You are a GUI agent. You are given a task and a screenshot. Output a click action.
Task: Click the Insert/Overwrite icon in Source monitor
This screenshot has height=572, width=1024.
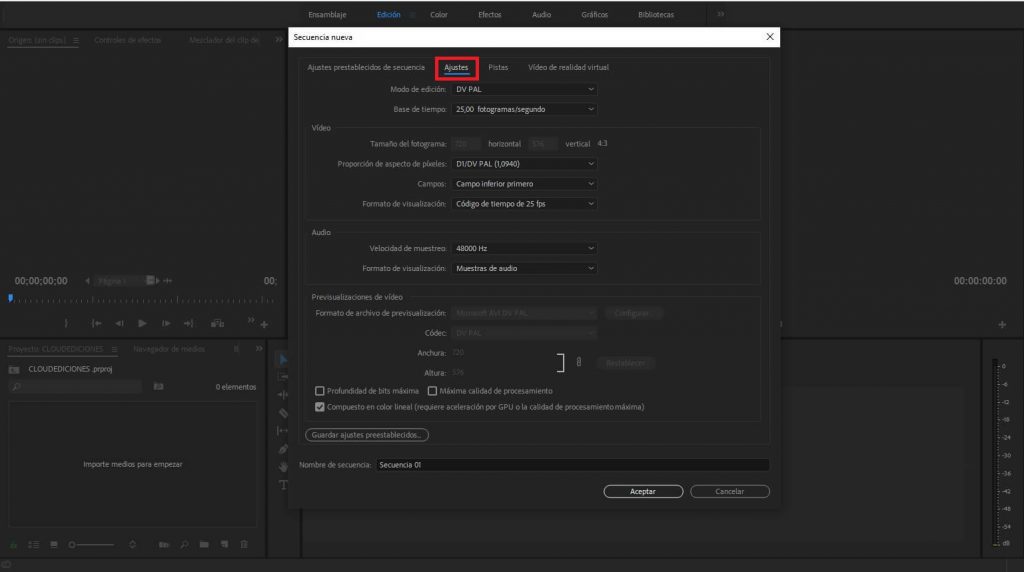coord(217,323)
